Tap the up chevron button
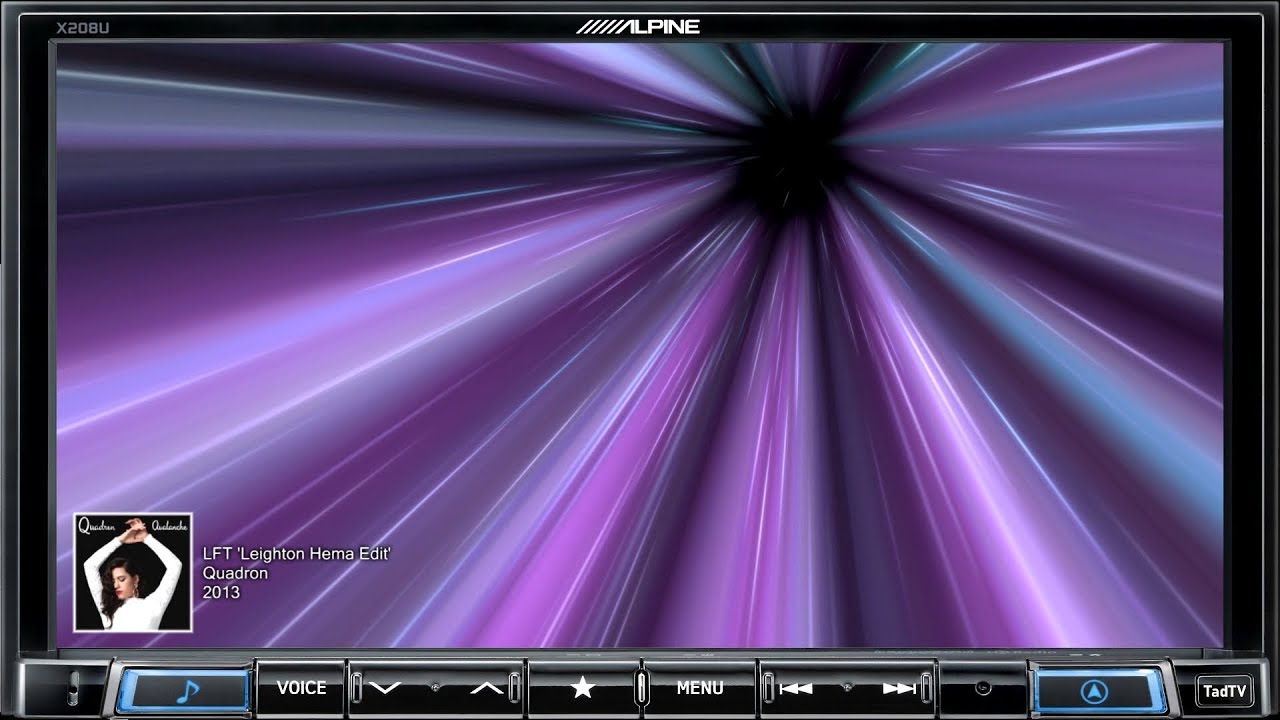 click(486, 688)
